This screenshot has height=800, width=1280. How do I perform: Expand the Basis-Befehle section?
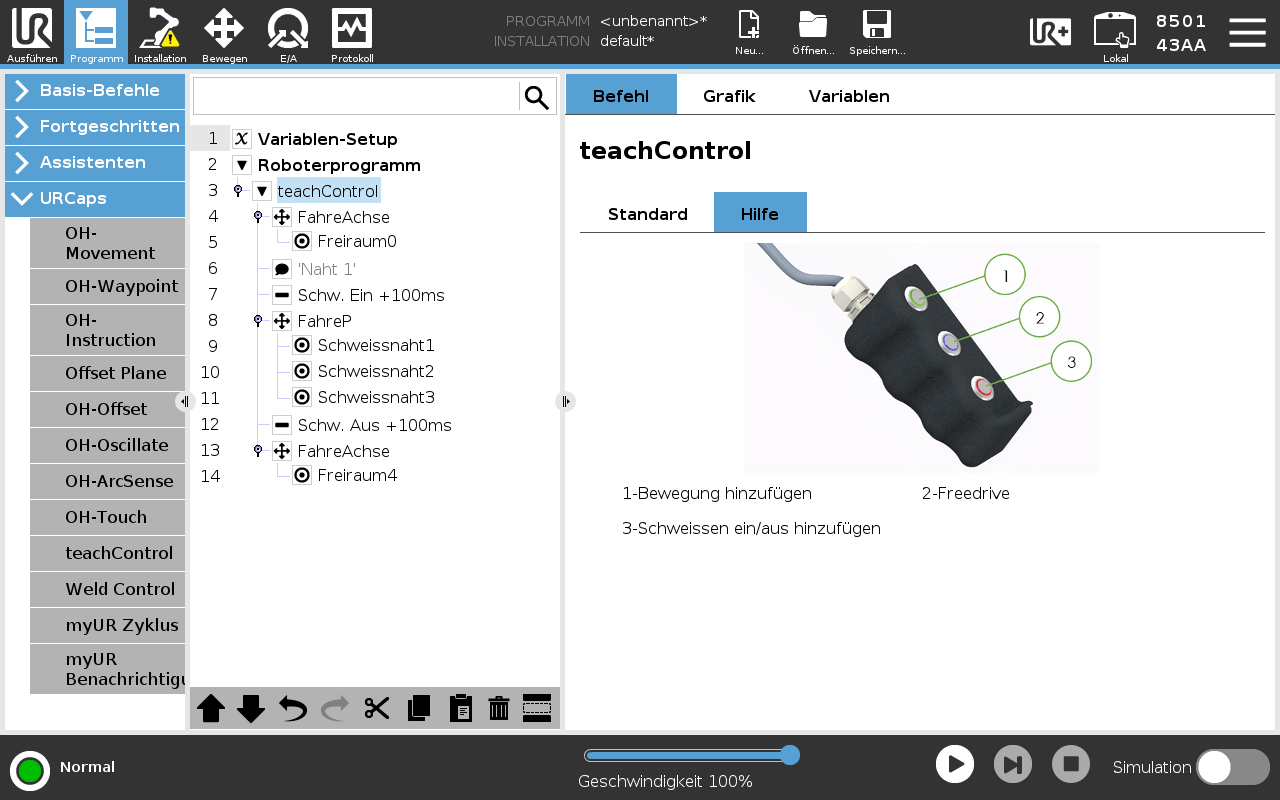tap(95, 90)
